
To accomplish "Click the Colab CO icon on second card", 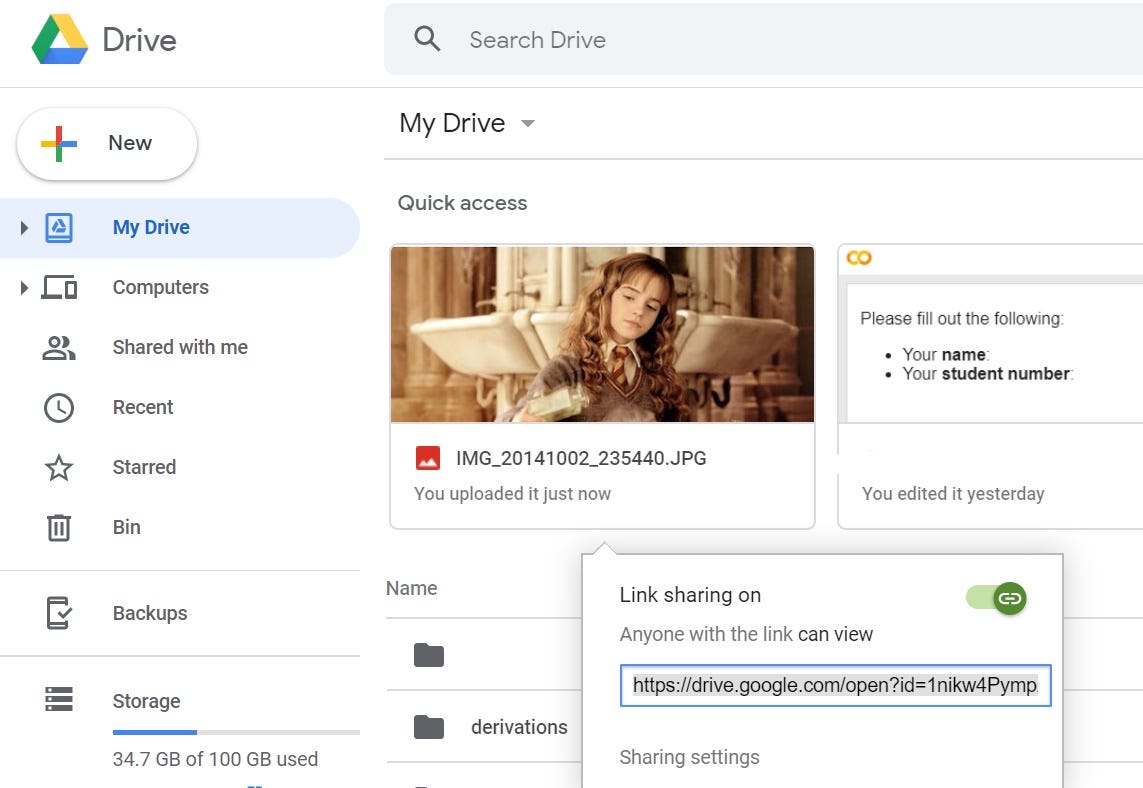I will pos(859,257).
